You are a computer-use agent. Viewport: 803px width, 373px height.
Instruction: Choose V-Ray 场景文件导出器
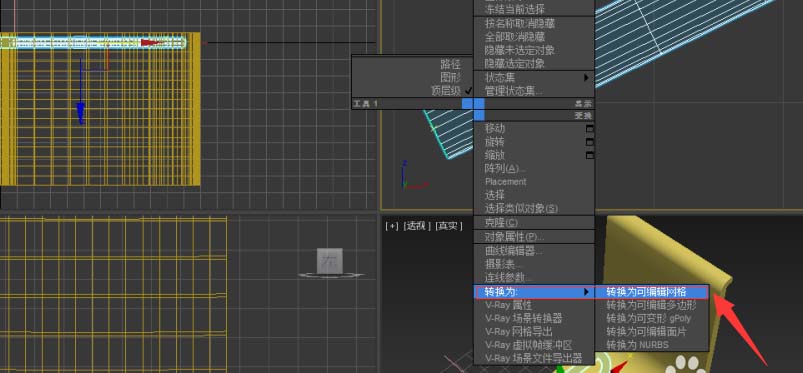[x=533, y=358]
